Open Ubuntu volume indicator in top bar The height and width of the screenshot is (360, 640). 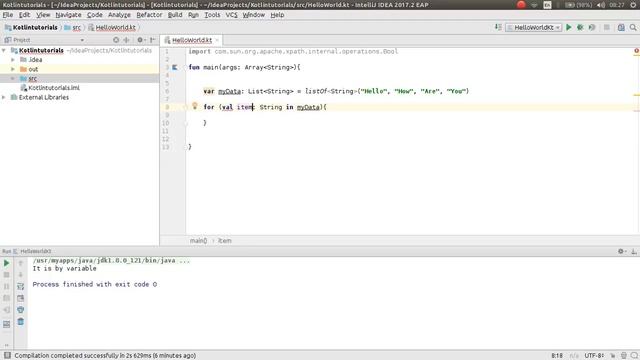pyautogui.click(x=601, y=5)
